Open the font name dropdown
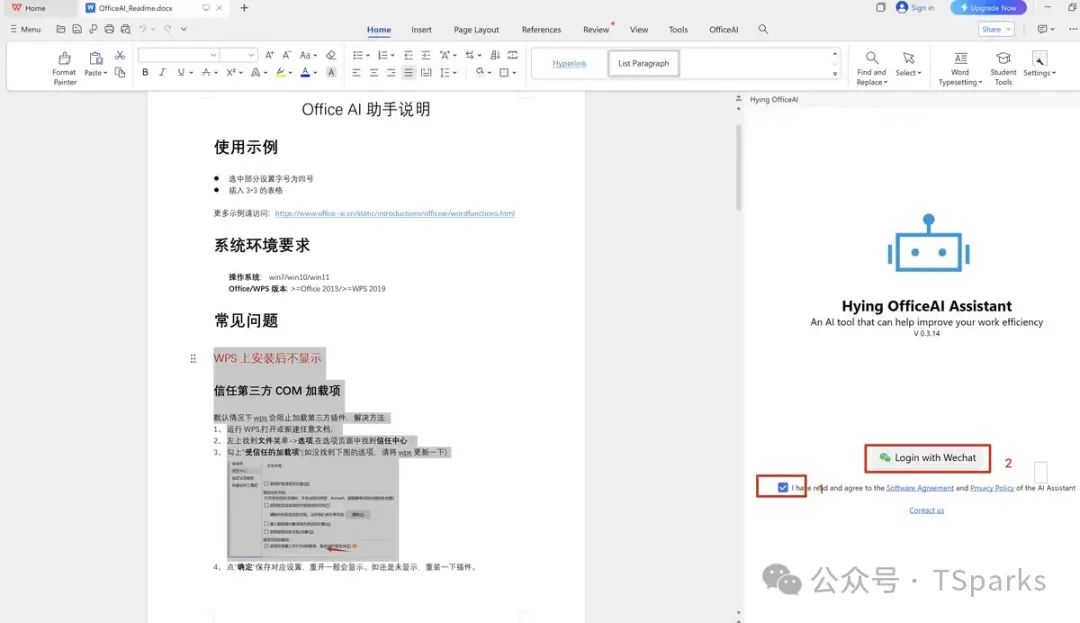The width and height of the screenshot is (1080, 623). point(214,55)
